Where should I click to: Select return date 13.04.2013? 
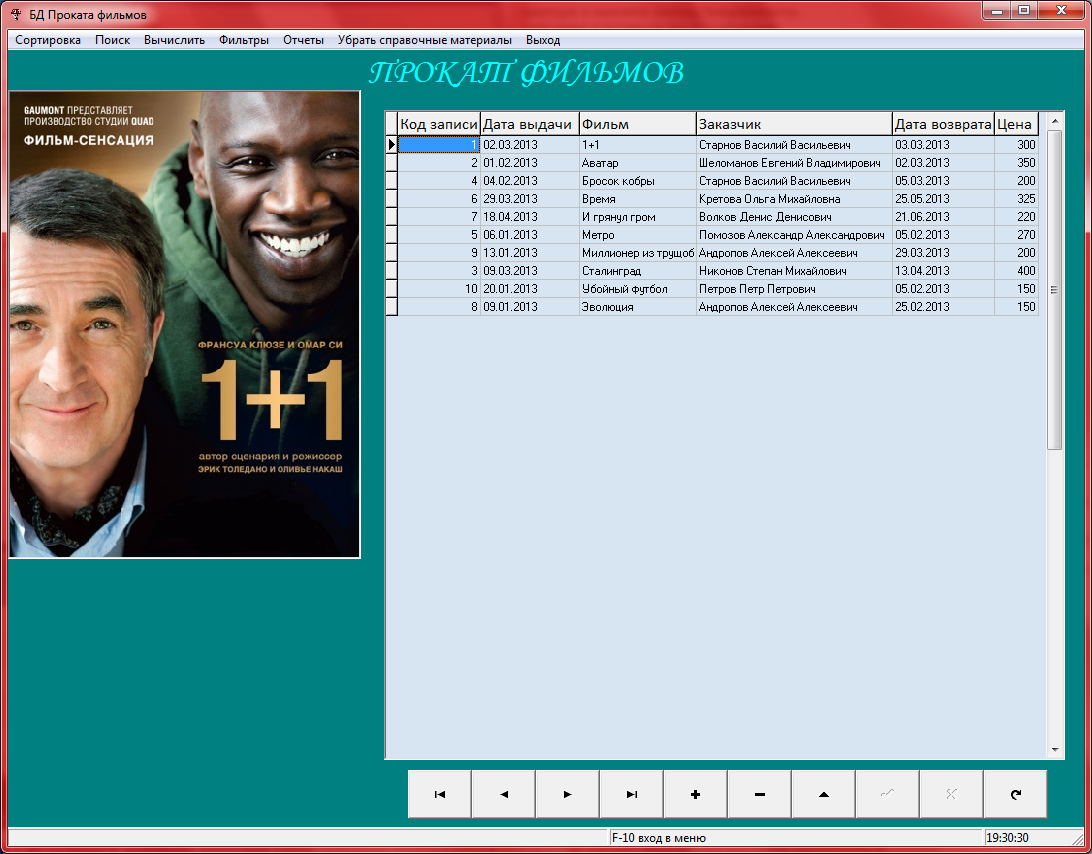[943, 270]
